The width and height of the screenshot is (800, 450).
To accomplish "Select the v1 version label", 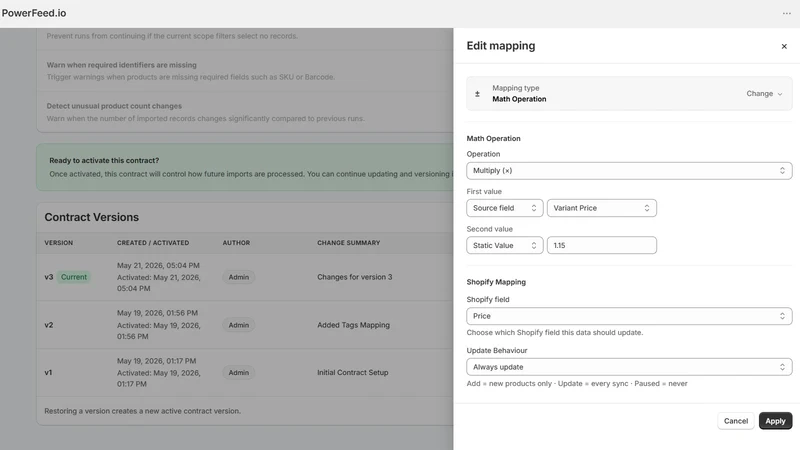I will coord(48,372).
